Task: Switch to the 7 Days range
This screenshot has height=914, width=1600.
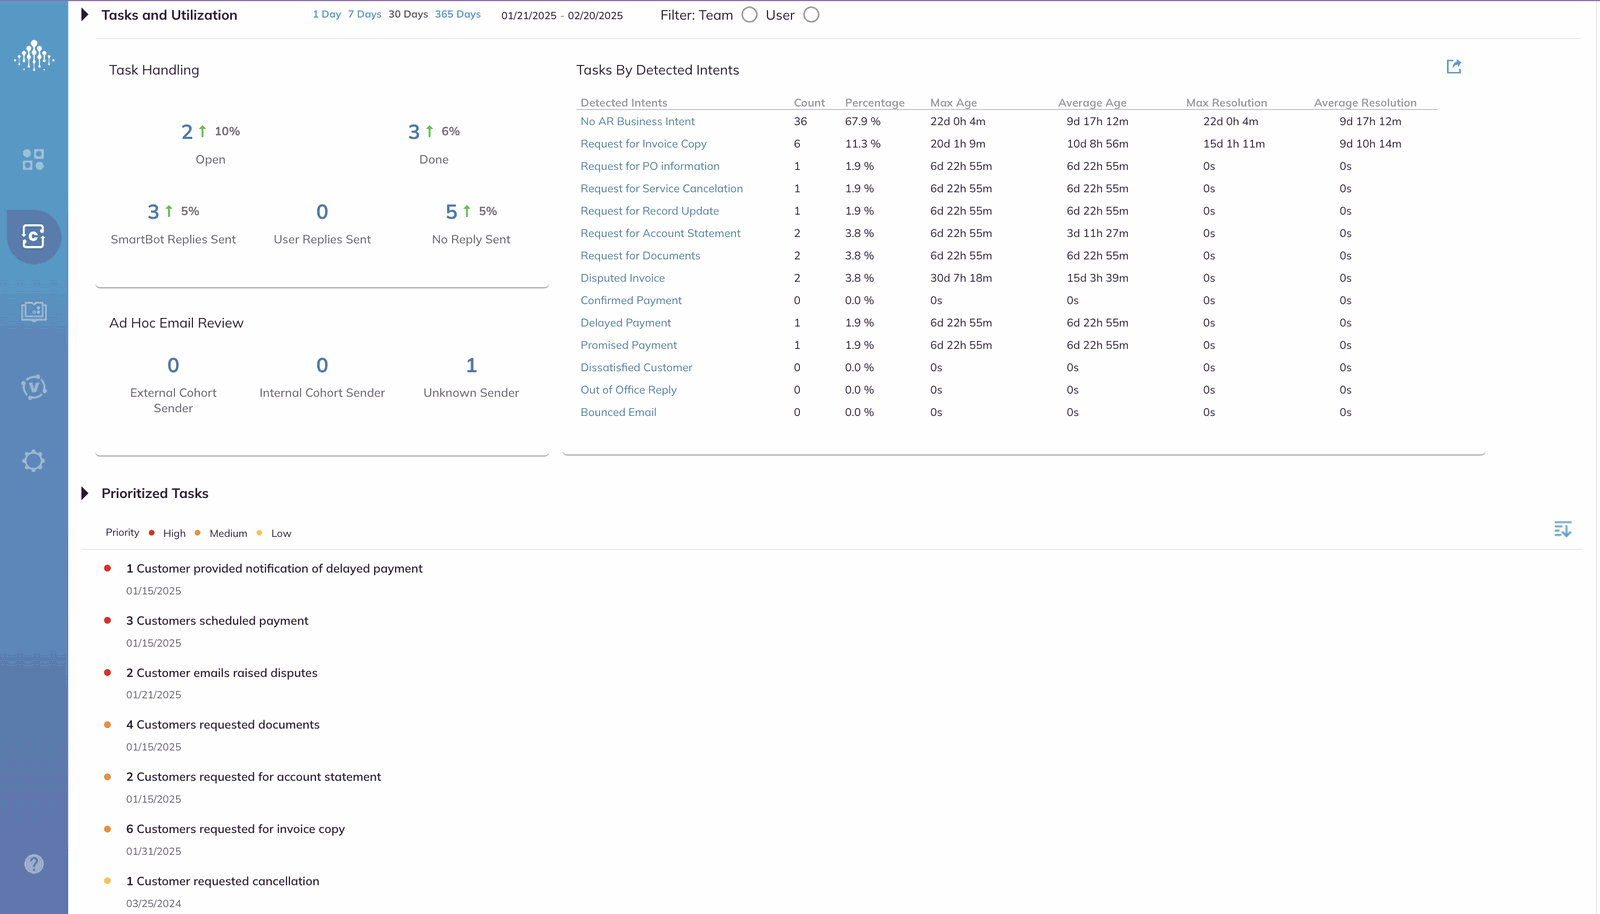Action: [x=365, y=15]
